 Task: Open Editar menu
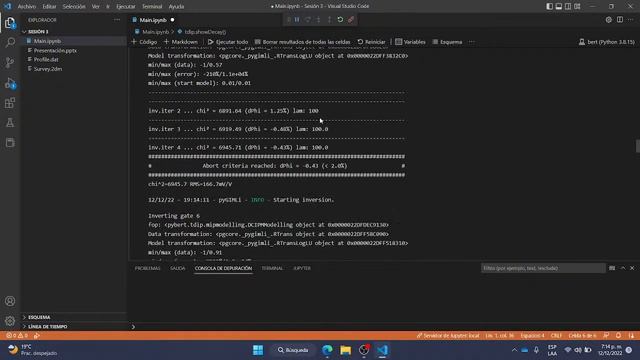tap(49, 7)
